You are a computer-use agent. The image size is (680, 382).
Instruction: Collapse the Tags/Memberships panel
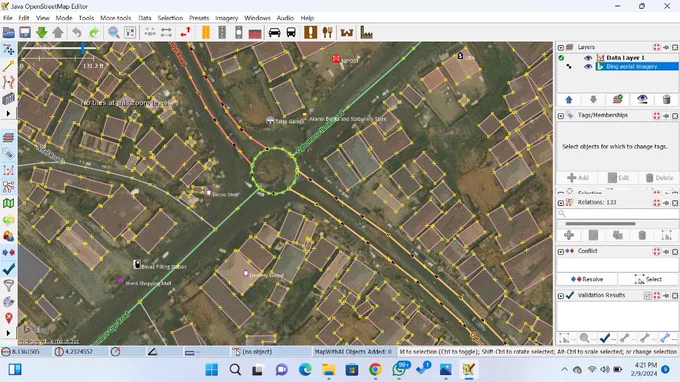tap(561, 116)
